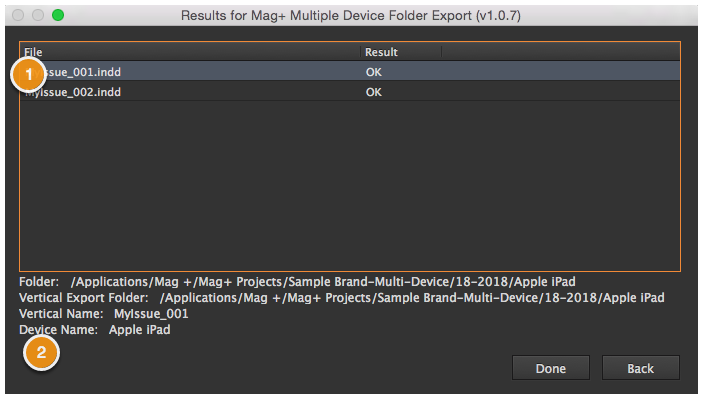Select the MyIssue_002.indd row
This screenshot has width=703, height=399.
(x=350, y=92)
